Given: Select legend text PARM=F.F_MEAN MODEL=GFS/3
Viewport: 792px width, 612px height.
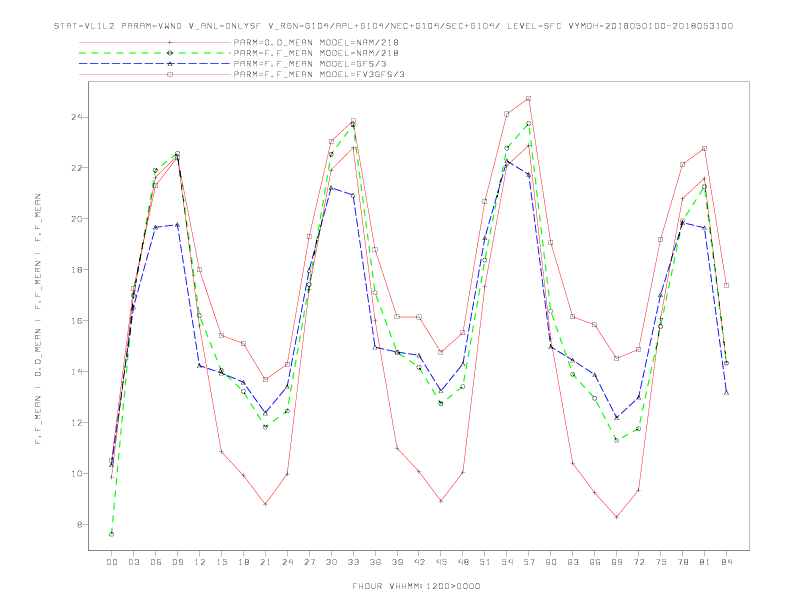Looking at the screenshot, I should [310, 64].
